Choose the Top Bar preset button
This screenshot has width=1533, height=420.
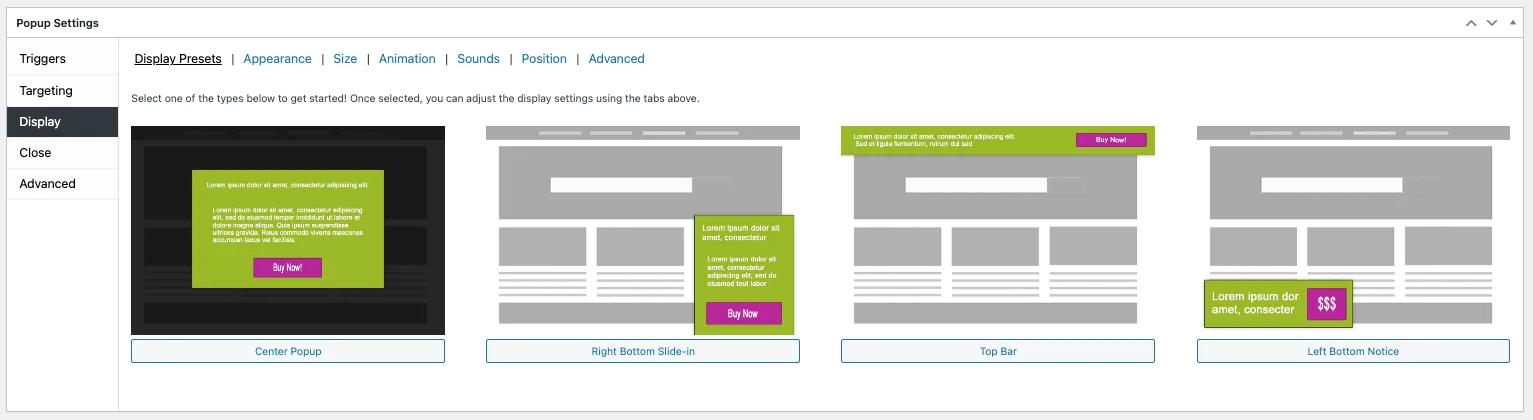click(998, 351)
